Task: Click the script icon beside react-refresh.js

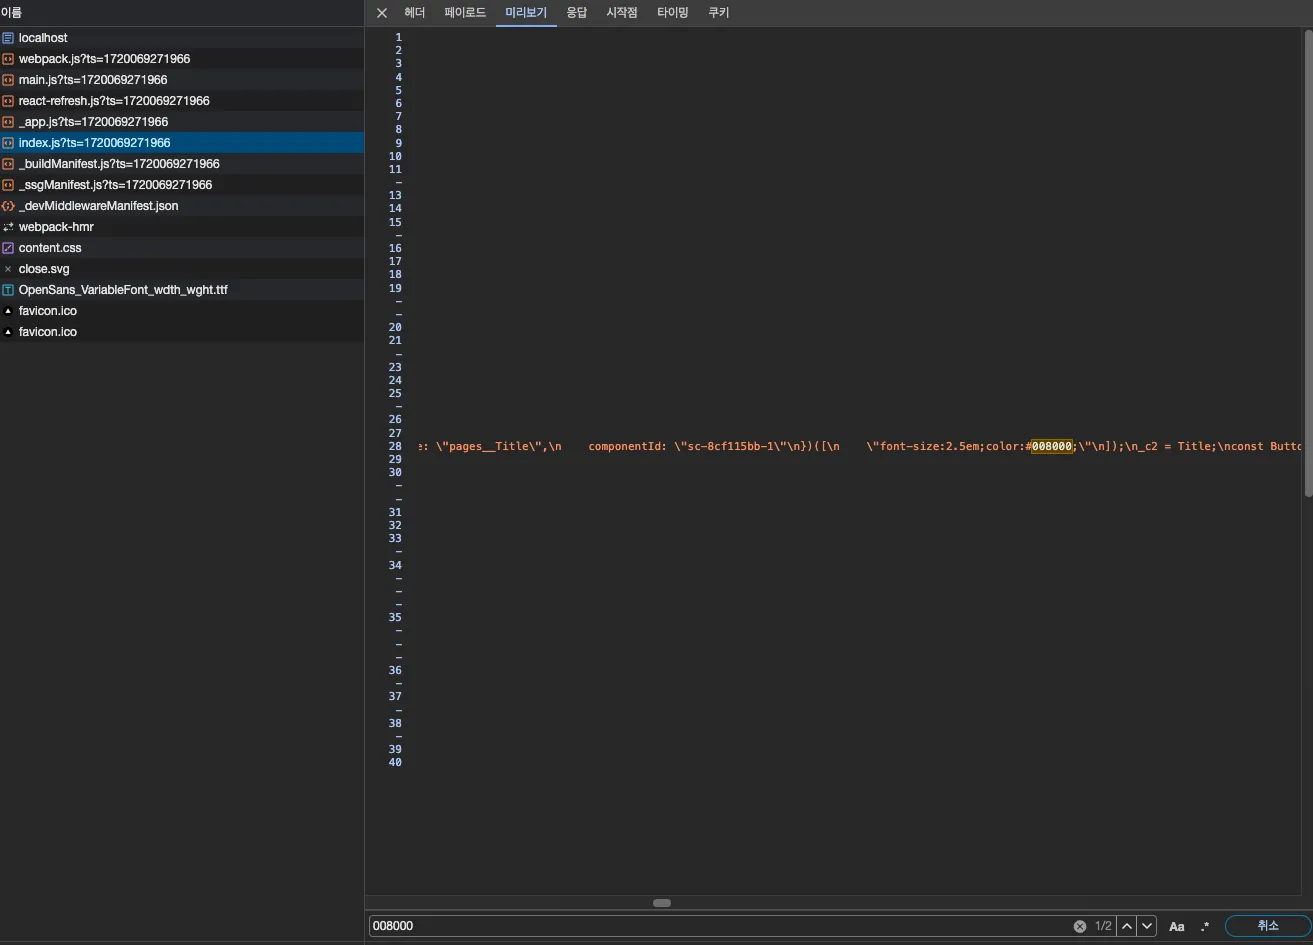Action: click(9, 100)
